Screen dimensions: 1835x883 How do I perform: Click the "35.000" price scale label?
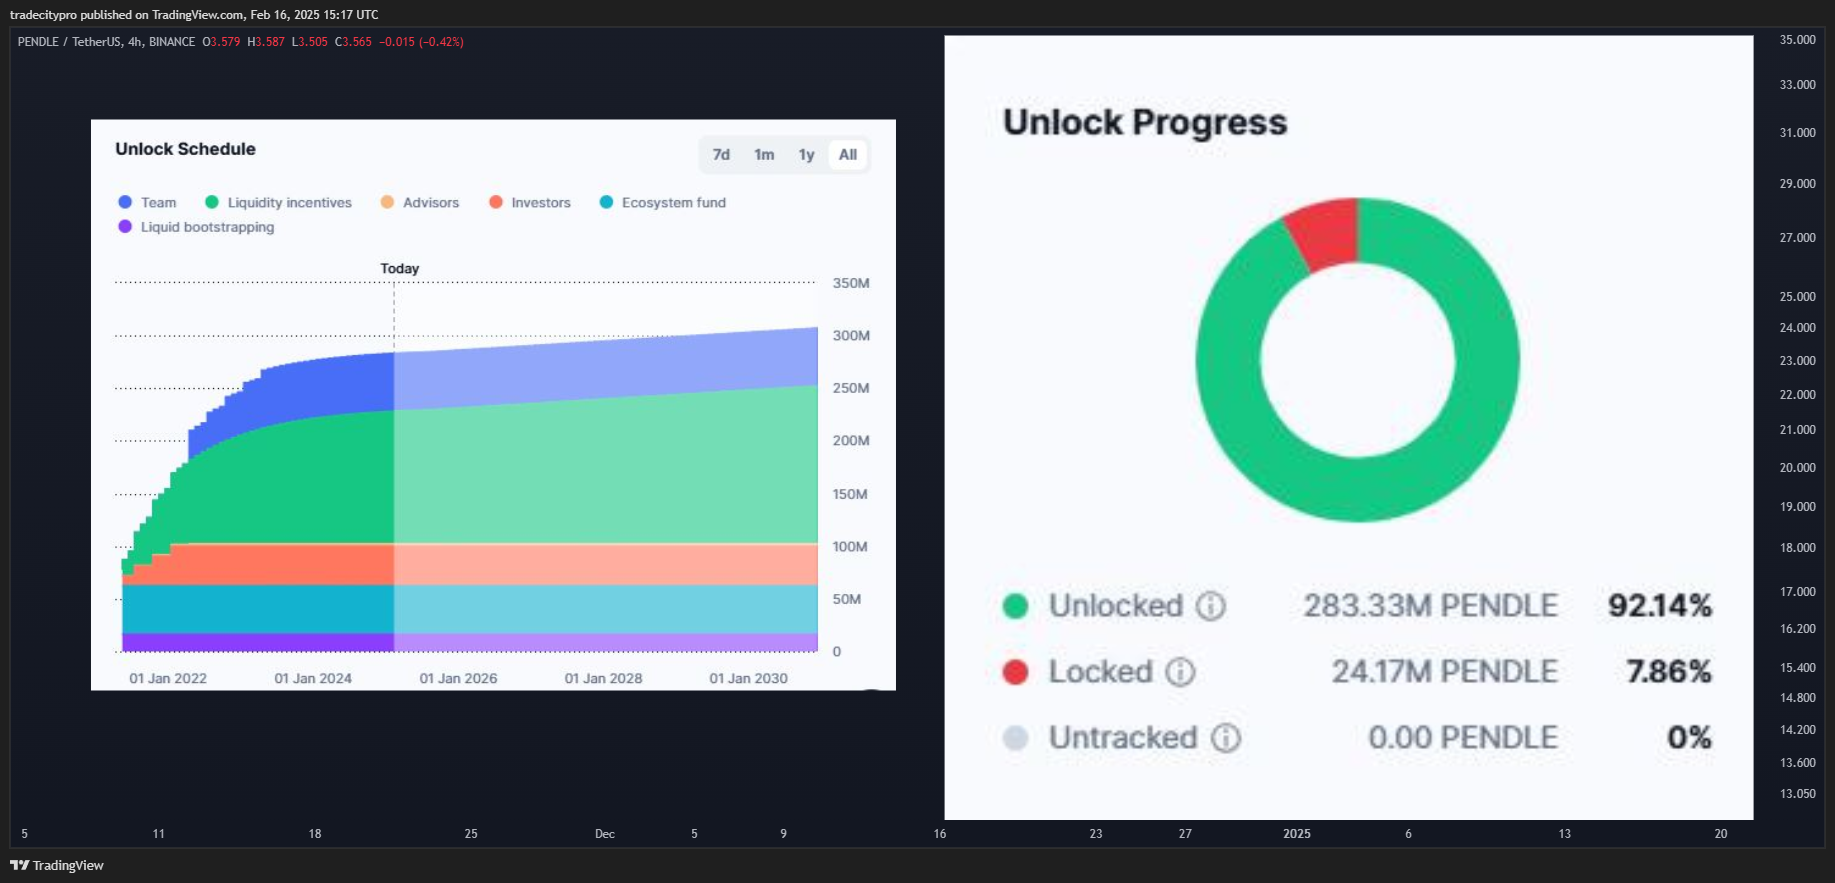[x=1797, y=40]
